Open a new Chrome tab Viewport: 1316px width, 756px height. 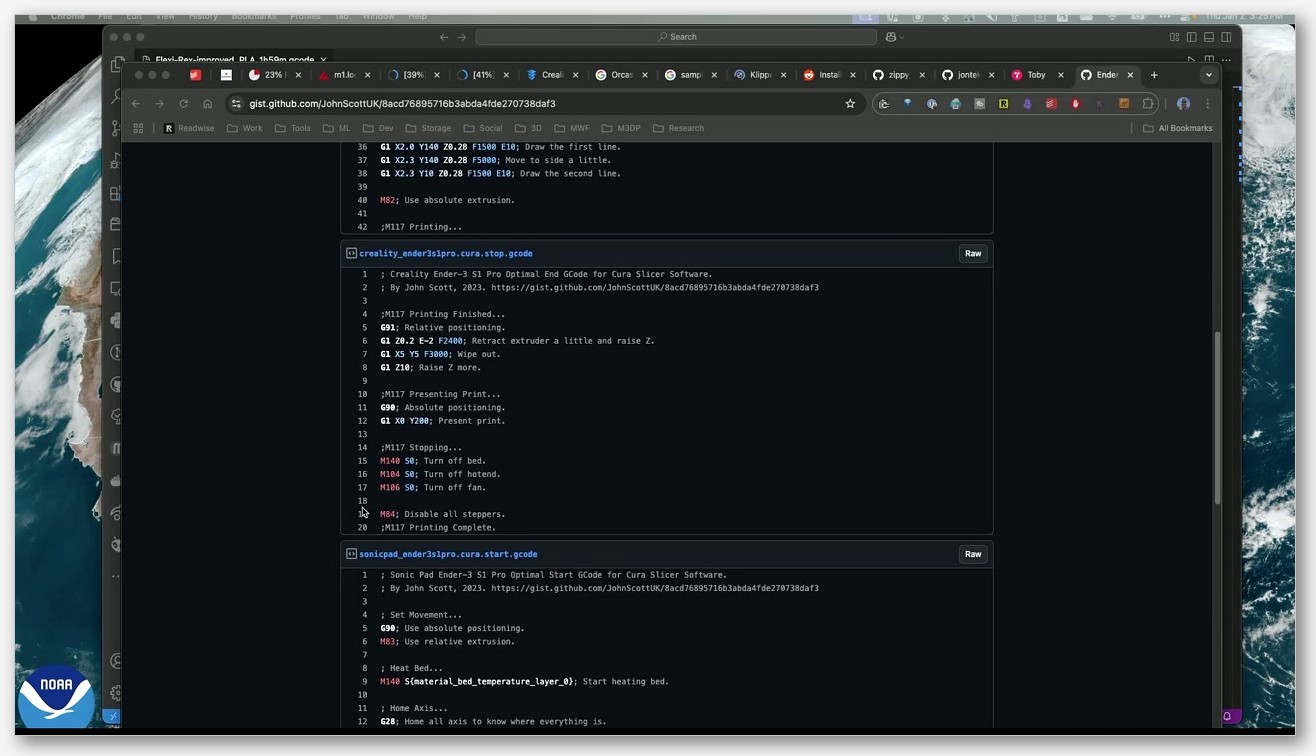click(x=1154, y=75)
